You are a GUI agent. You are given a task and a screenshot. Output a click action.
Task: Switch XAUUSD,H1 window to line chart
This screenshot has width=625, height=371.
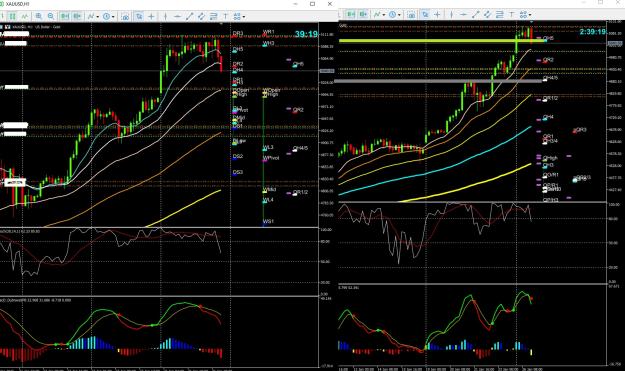25,16
